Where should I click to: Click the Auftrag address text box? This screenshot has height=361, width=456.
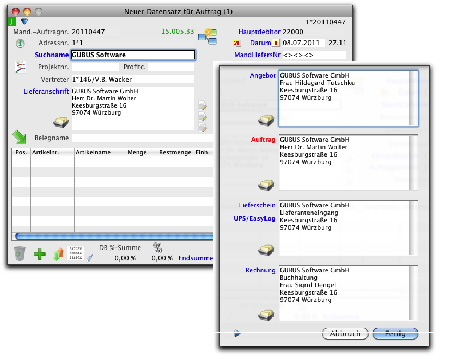point(344,163)
